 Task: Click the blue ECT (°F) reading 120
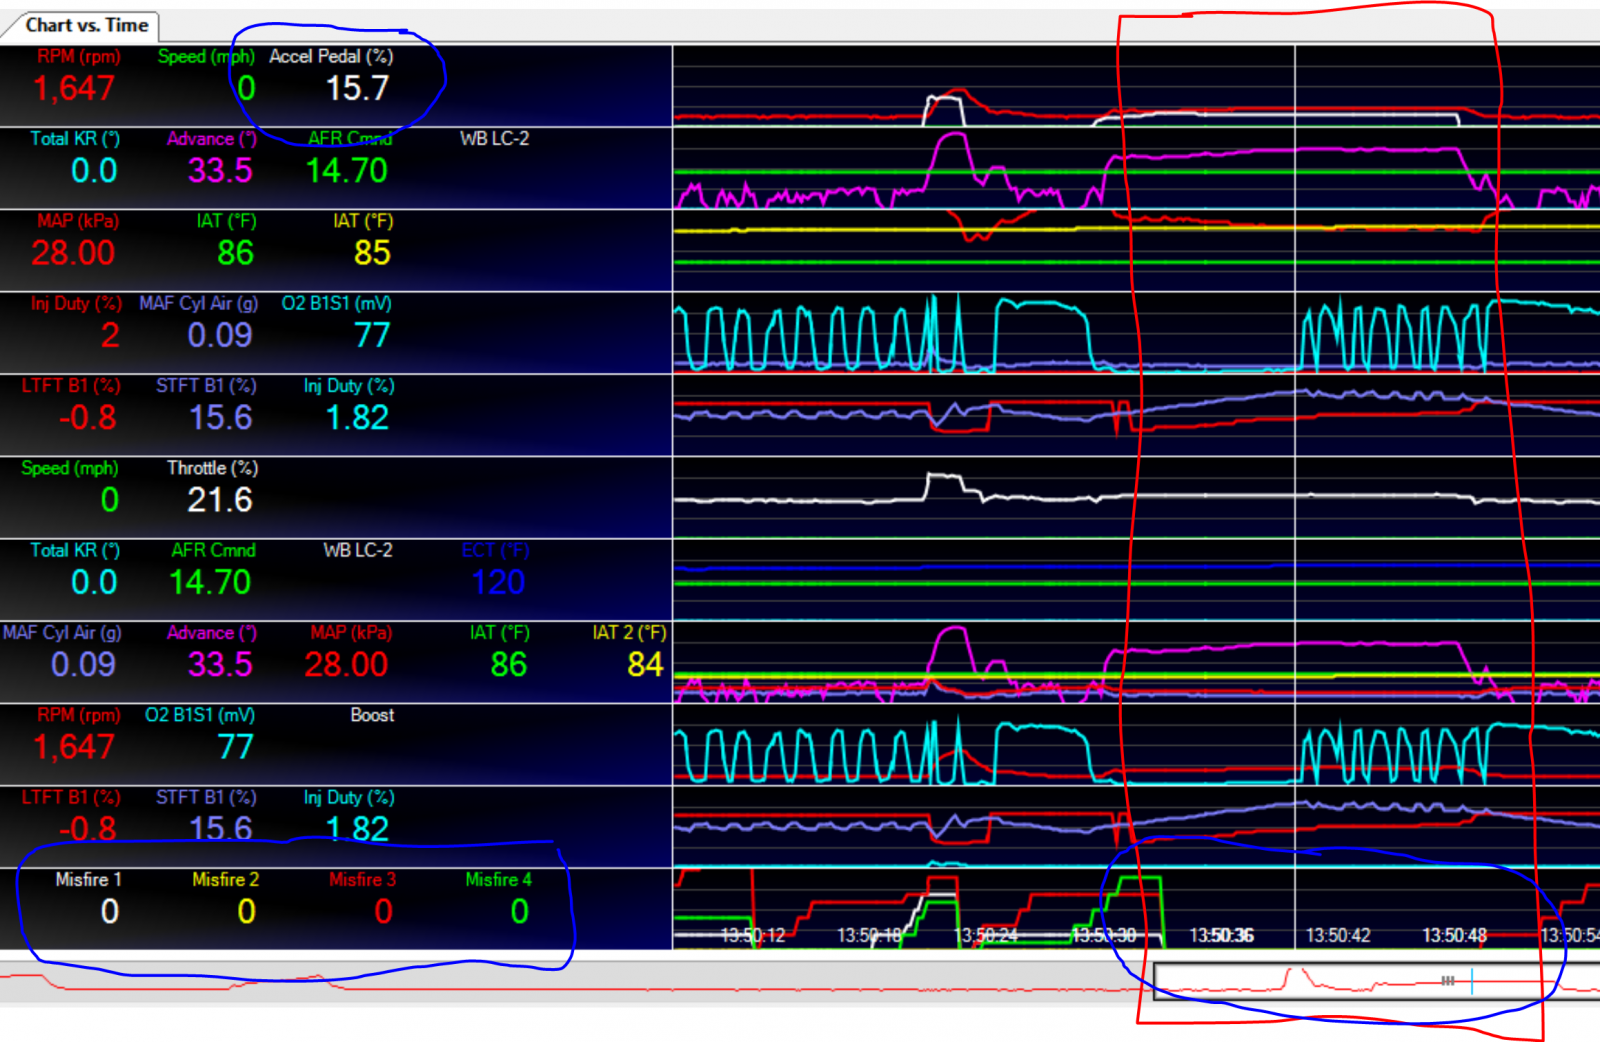pyautogui.click(x=498, y=582)
